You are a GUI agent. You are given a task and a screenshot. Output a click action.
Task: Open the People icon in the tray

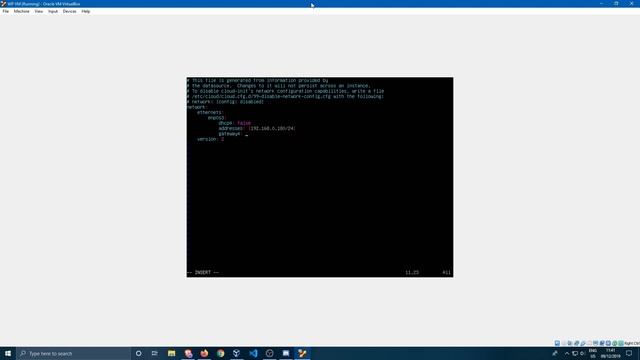click(555, 353)
